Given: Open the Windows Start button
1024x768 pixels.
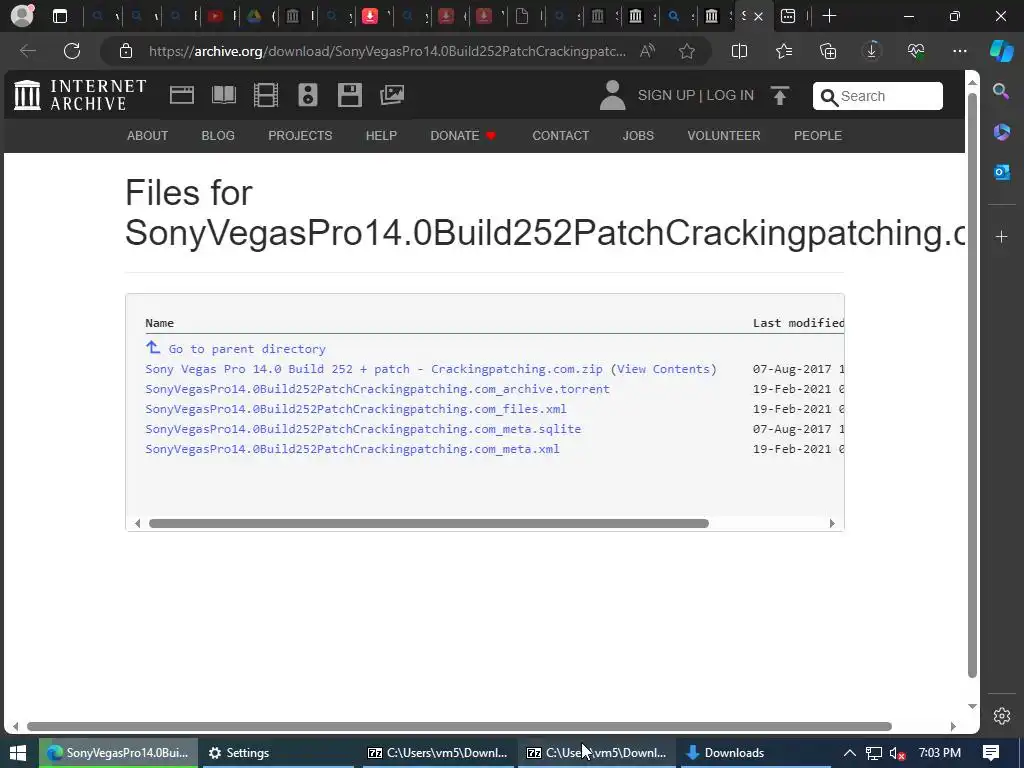Looking at the screenshot, I should (18, 753).
